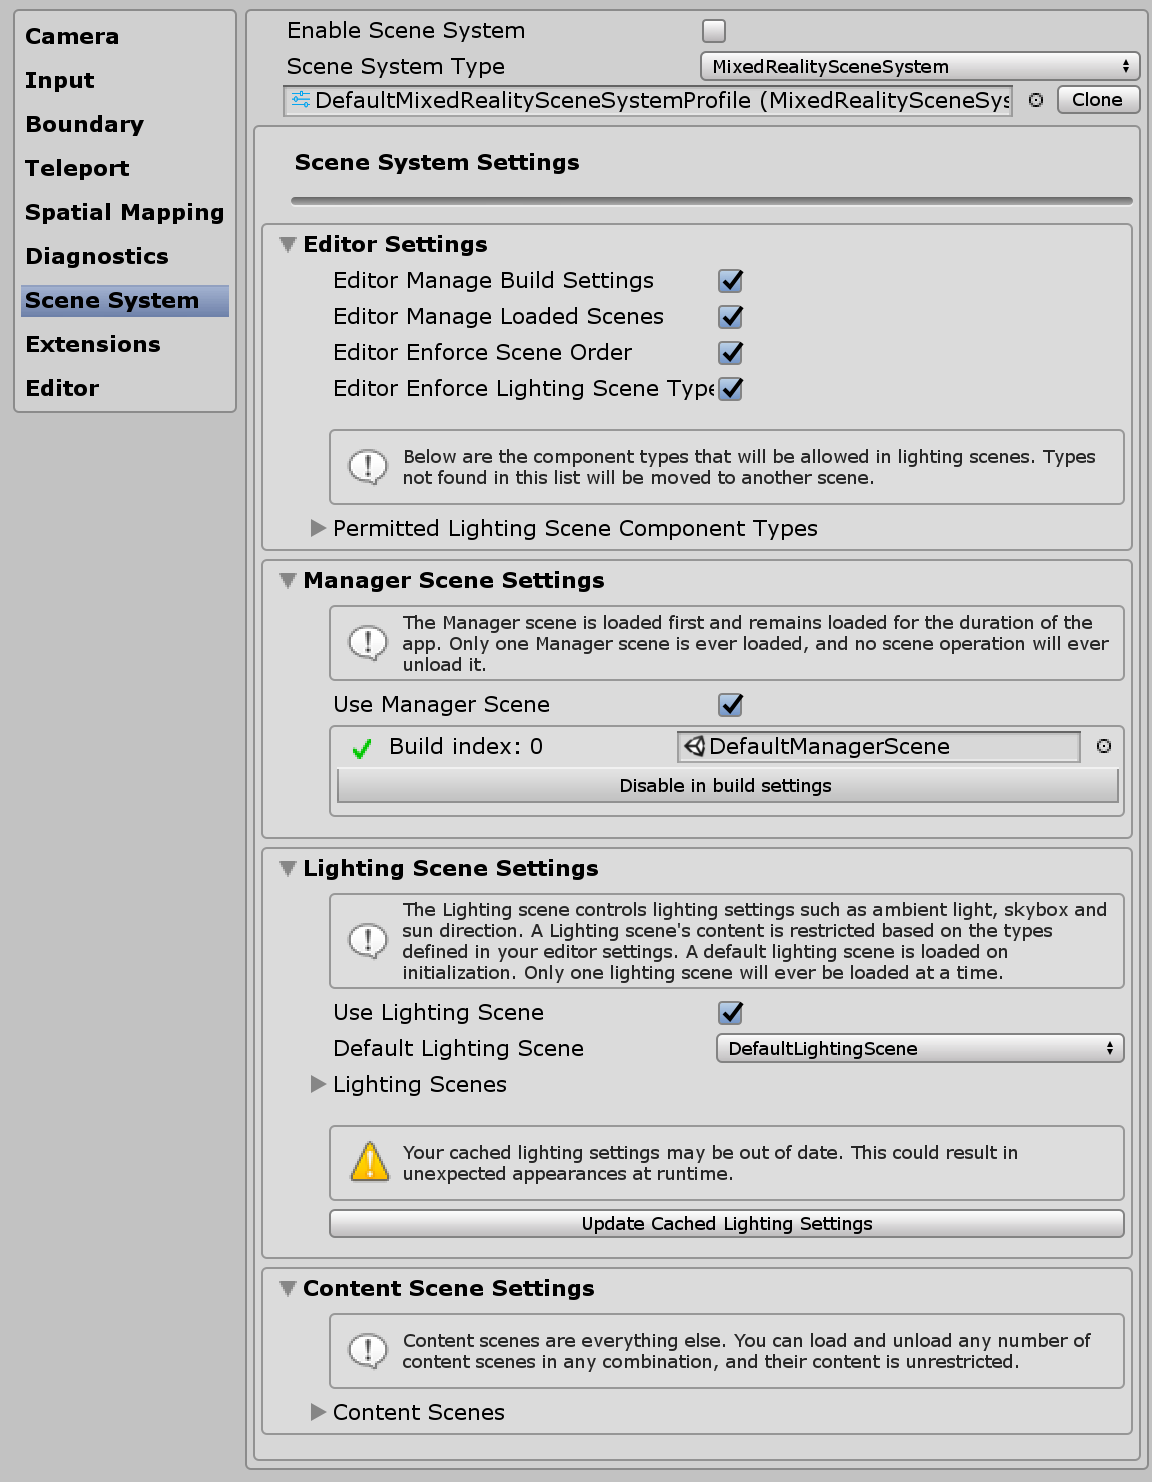The image size is (1152, 1482).
Task: Click the object picker circle beside DefaultManagerScene
Action: (x=1103, y=746)
